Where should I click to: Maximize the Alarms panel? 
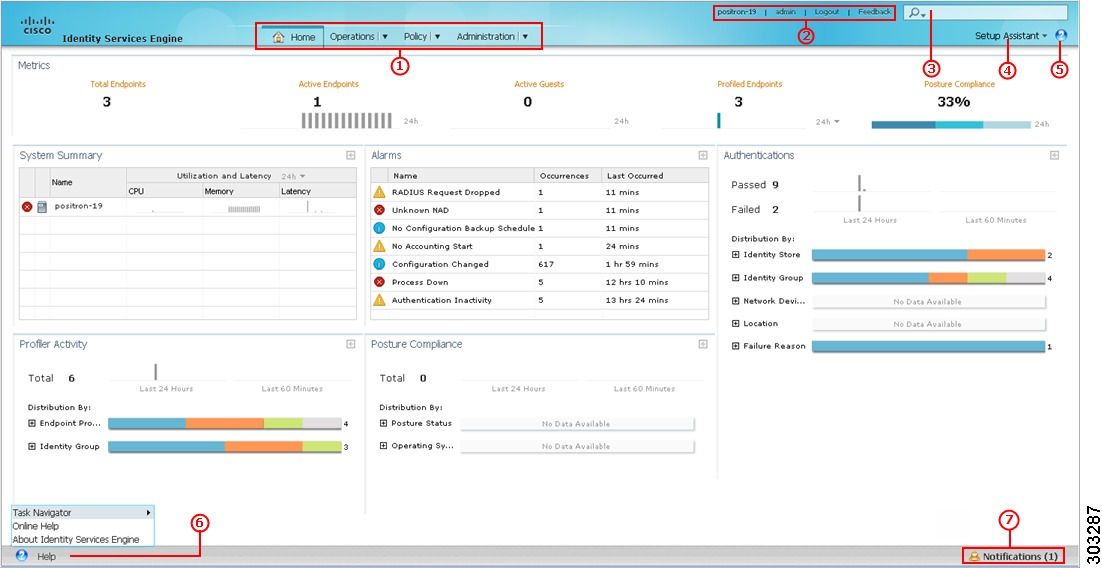[702, 155]
